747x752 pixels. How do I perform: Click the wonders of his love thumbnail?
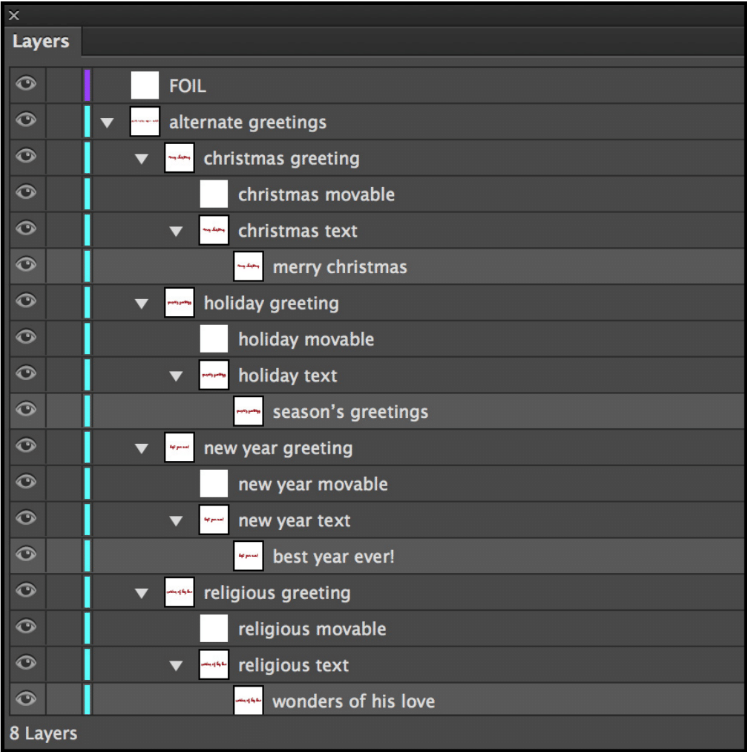(248, 701)
